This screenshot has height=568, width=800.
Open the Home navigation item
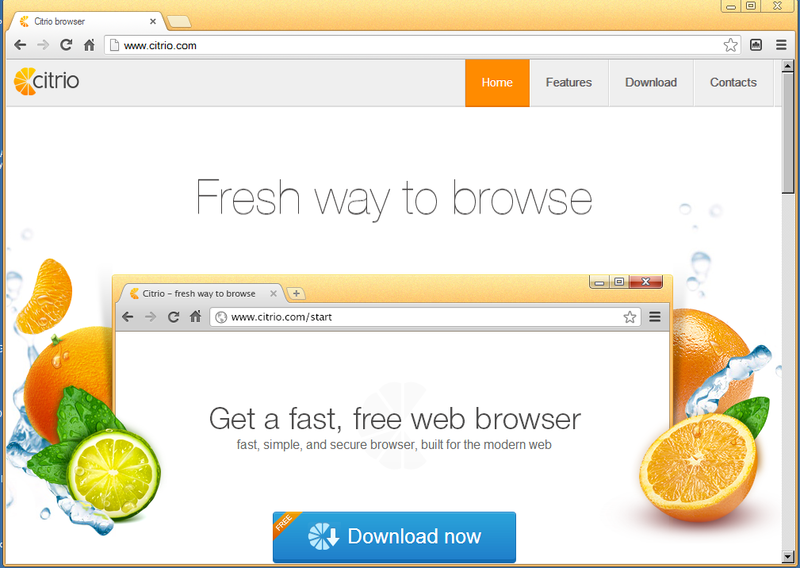point(497,83)
